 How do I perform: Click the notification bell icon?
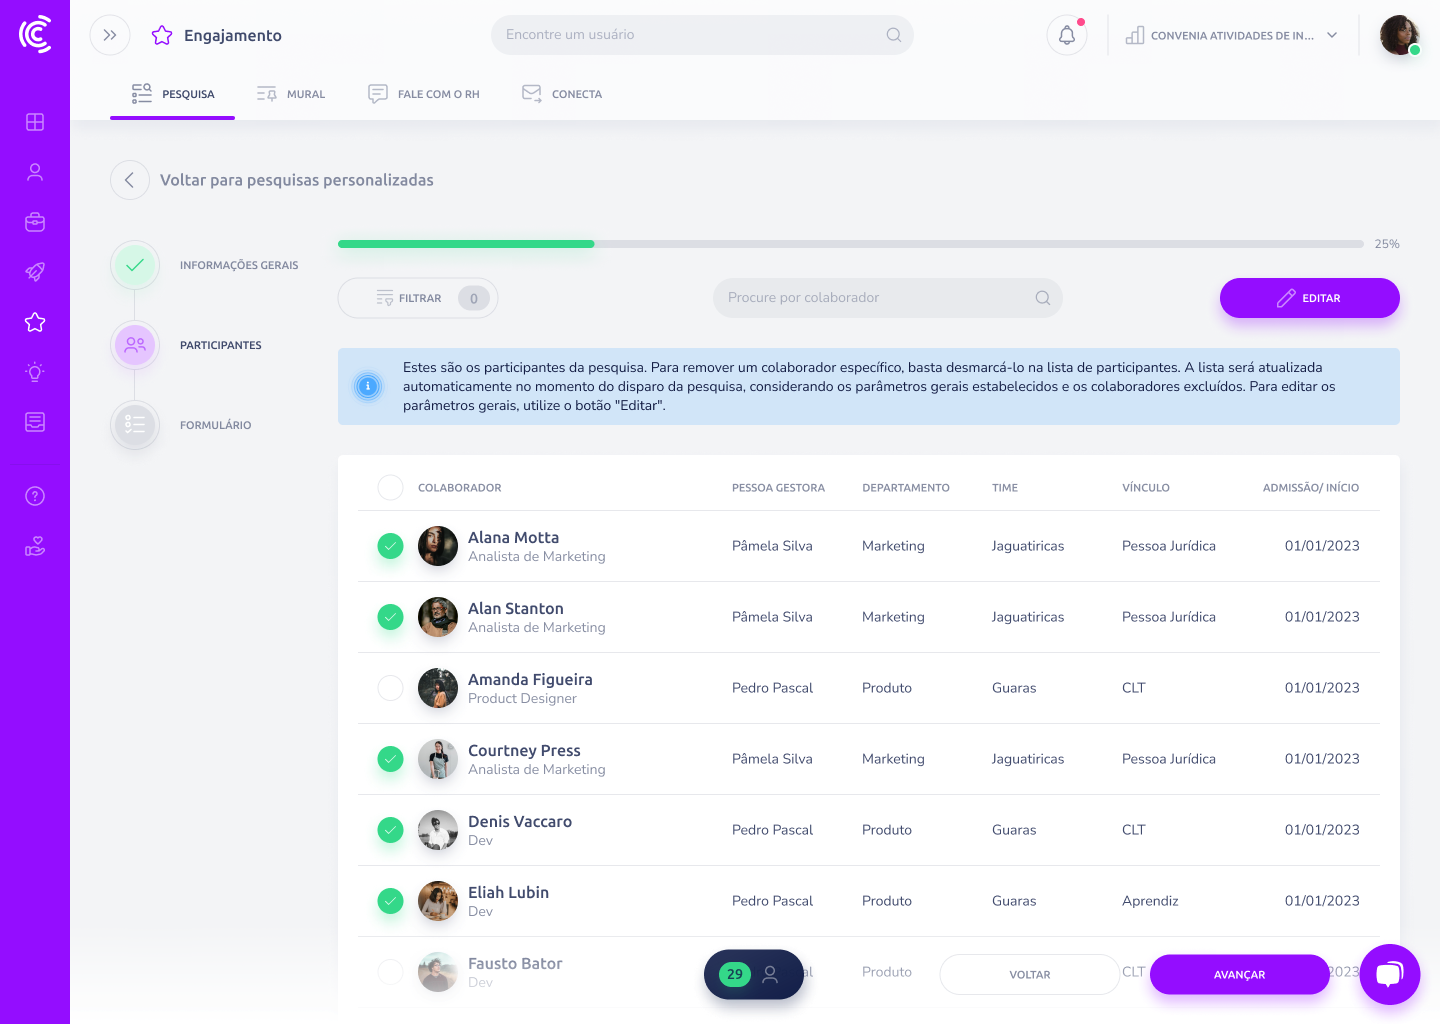1067,36
